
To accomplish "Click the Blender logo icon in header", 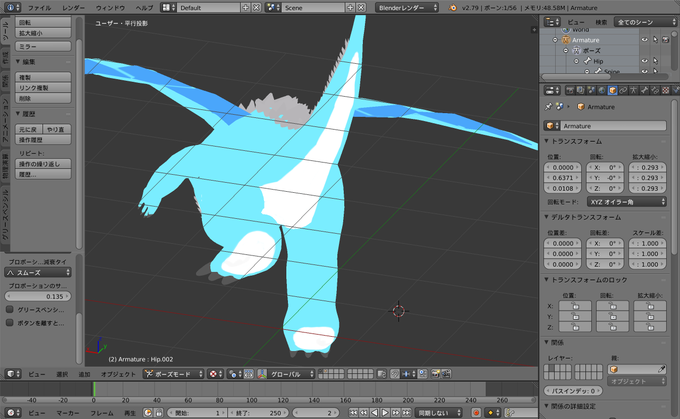I will click(453, 7).
